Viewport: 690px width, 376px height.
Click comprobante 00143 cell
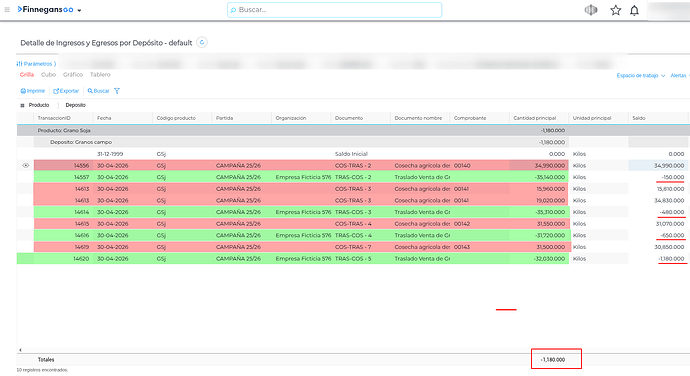(479, 247)
